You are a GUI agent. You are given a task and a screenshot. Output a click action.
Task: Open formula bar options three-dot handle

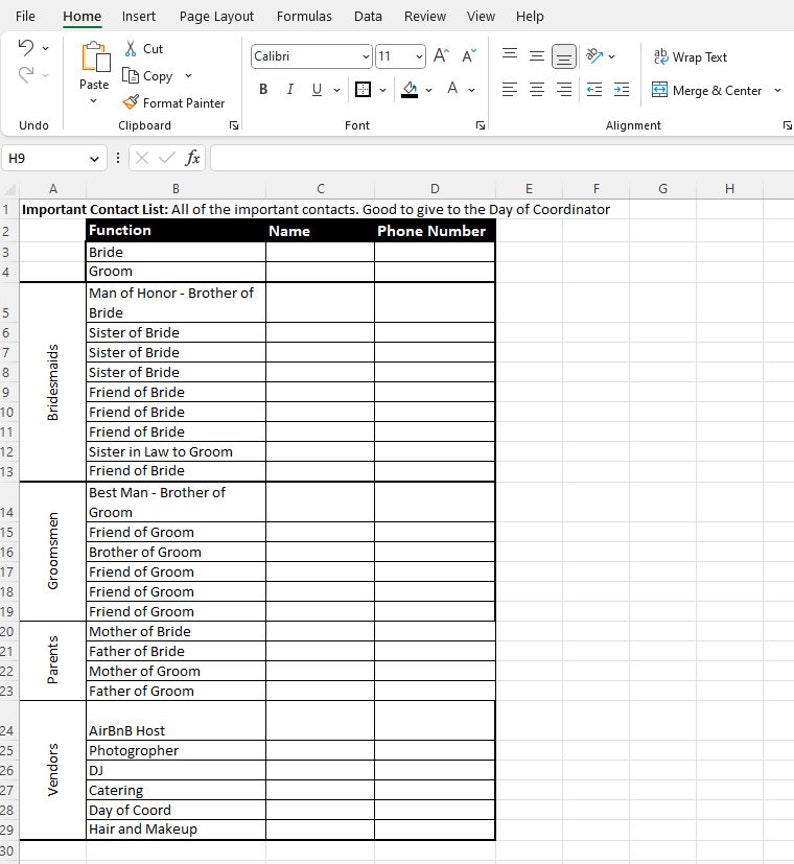pos(117,158)
